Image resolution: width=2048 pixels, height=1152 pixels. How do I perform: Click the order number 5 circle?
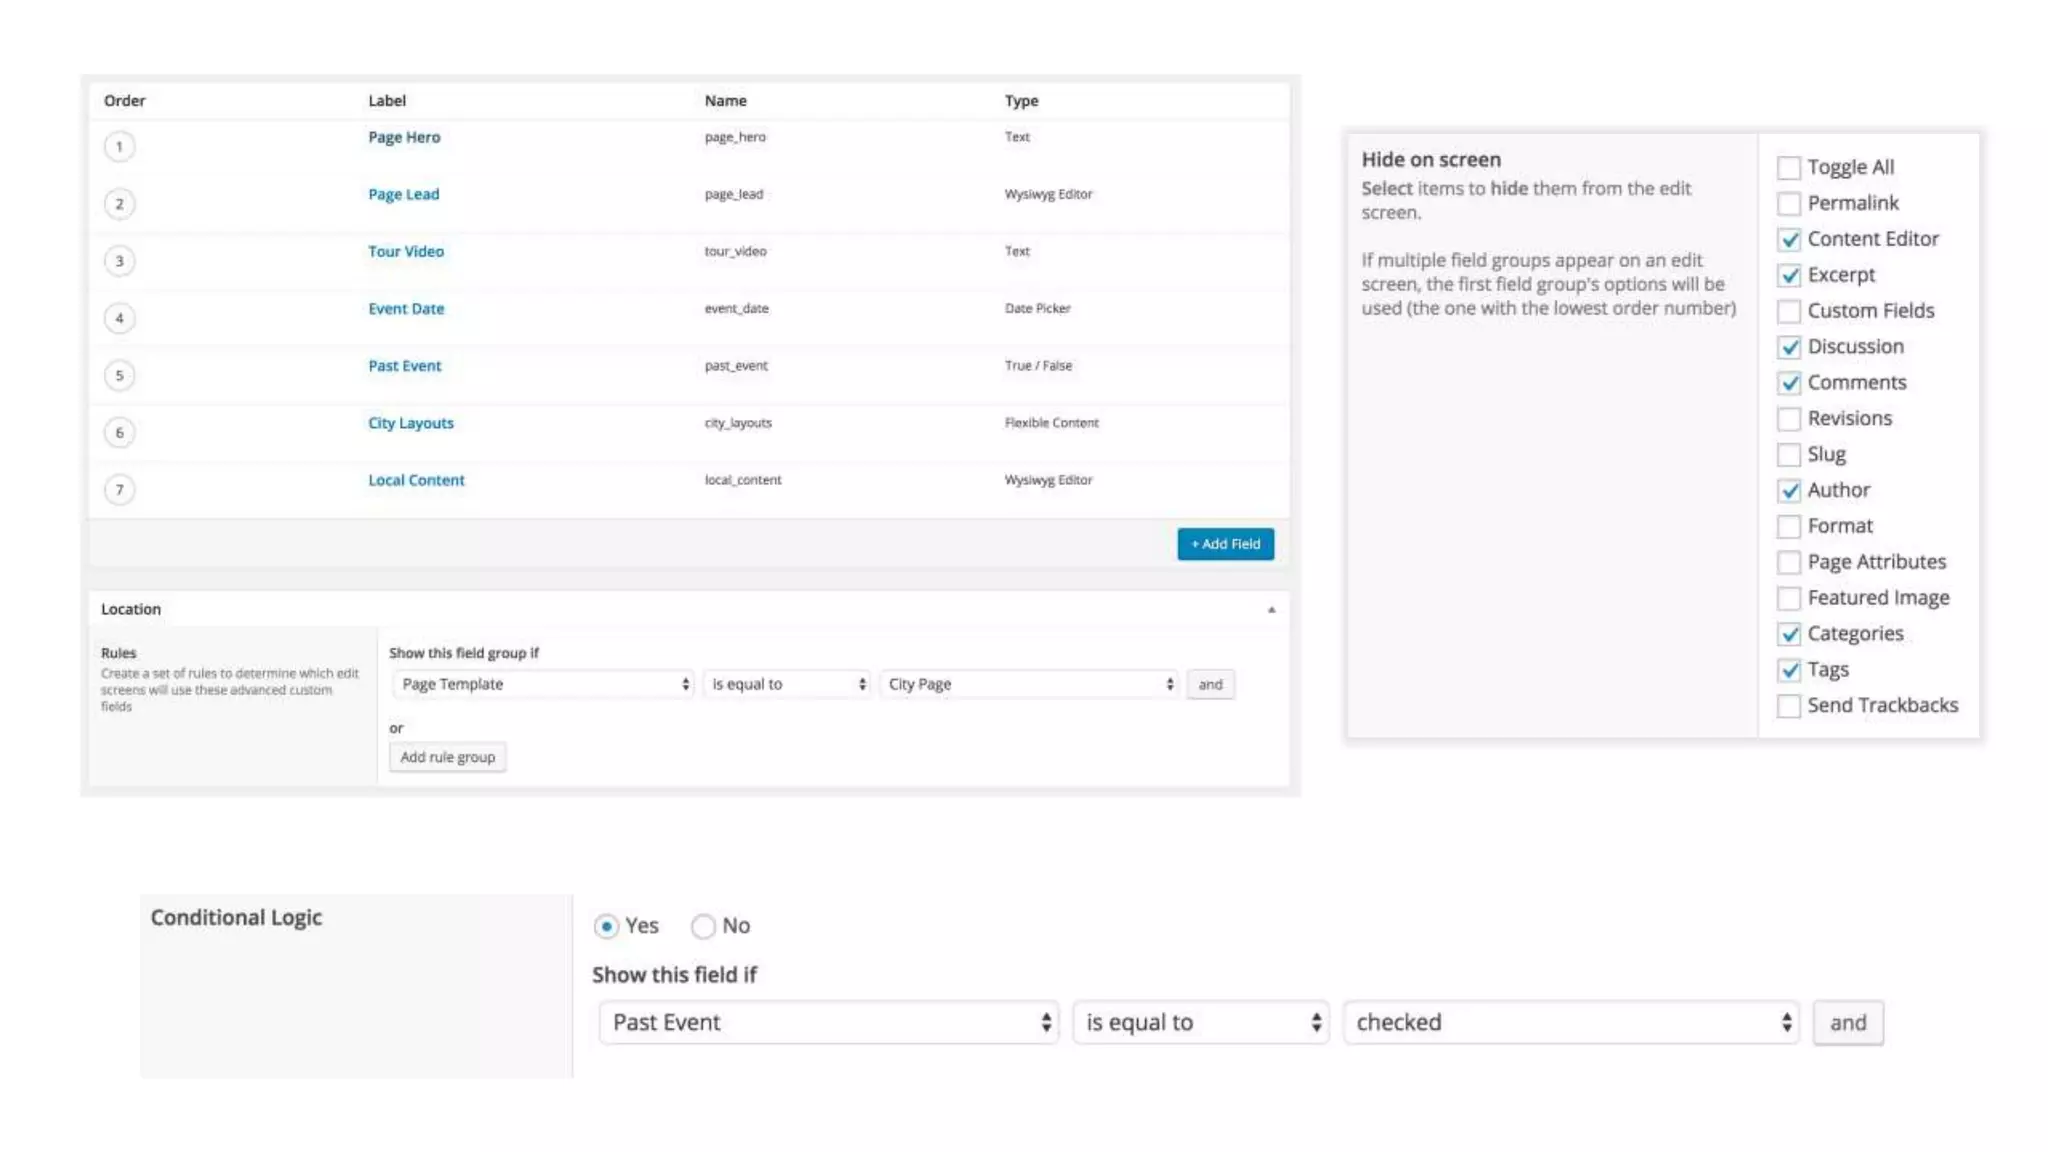click(119, 375)
